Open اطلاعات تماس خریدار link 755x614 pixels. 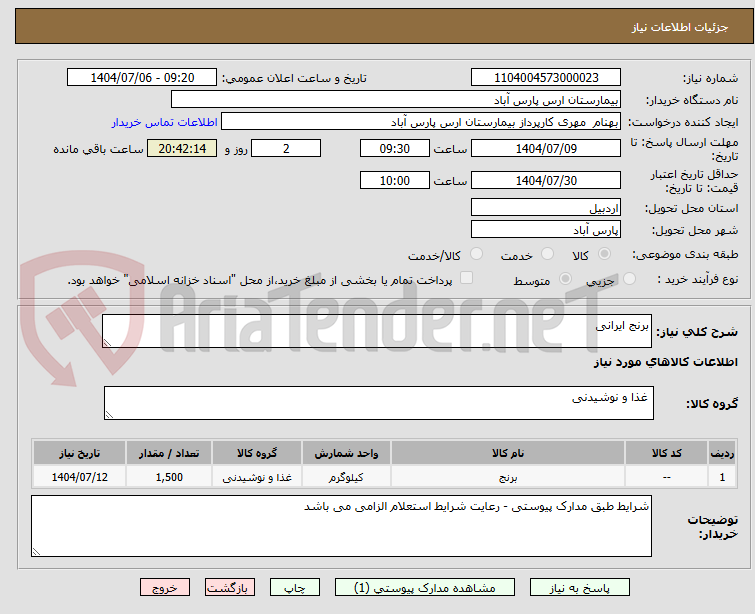(165, 122)
